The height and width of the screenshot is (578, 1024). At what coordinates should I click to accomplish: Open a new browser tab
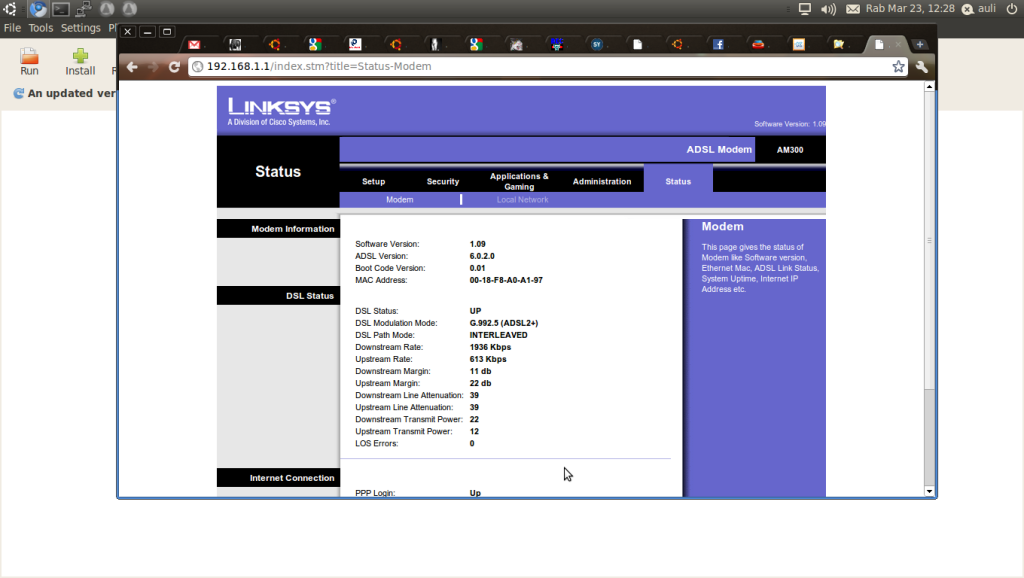tap(920, 44)
